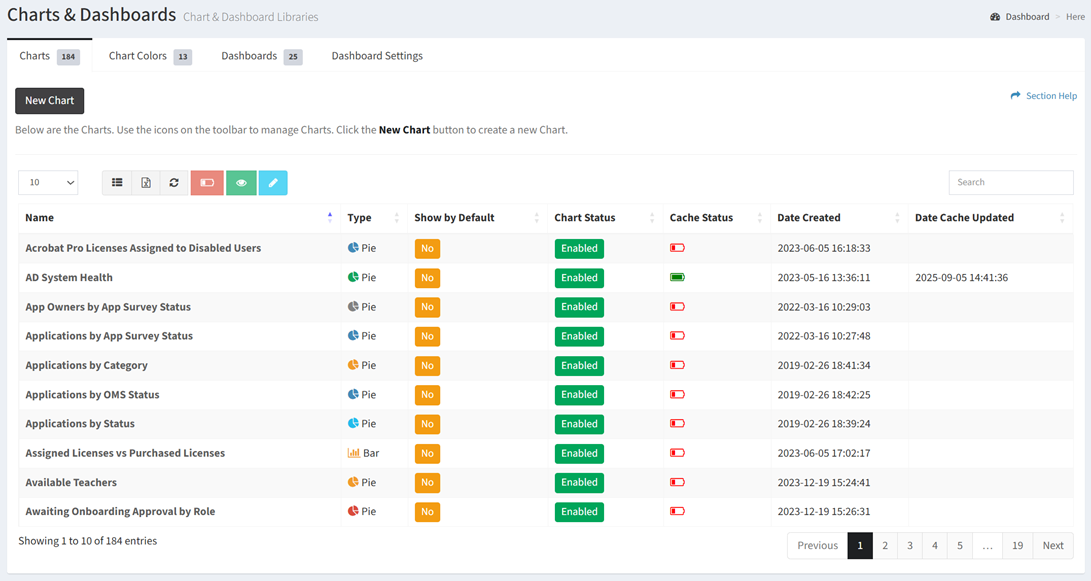Sort table by Chart Status column
The image size is (1091, 581).
(x=605, y=218)
